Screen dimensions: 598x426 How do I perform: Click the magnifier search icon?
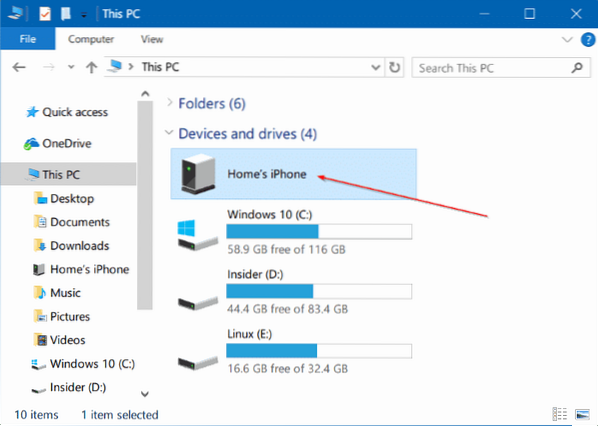click(x=577, y=68)
